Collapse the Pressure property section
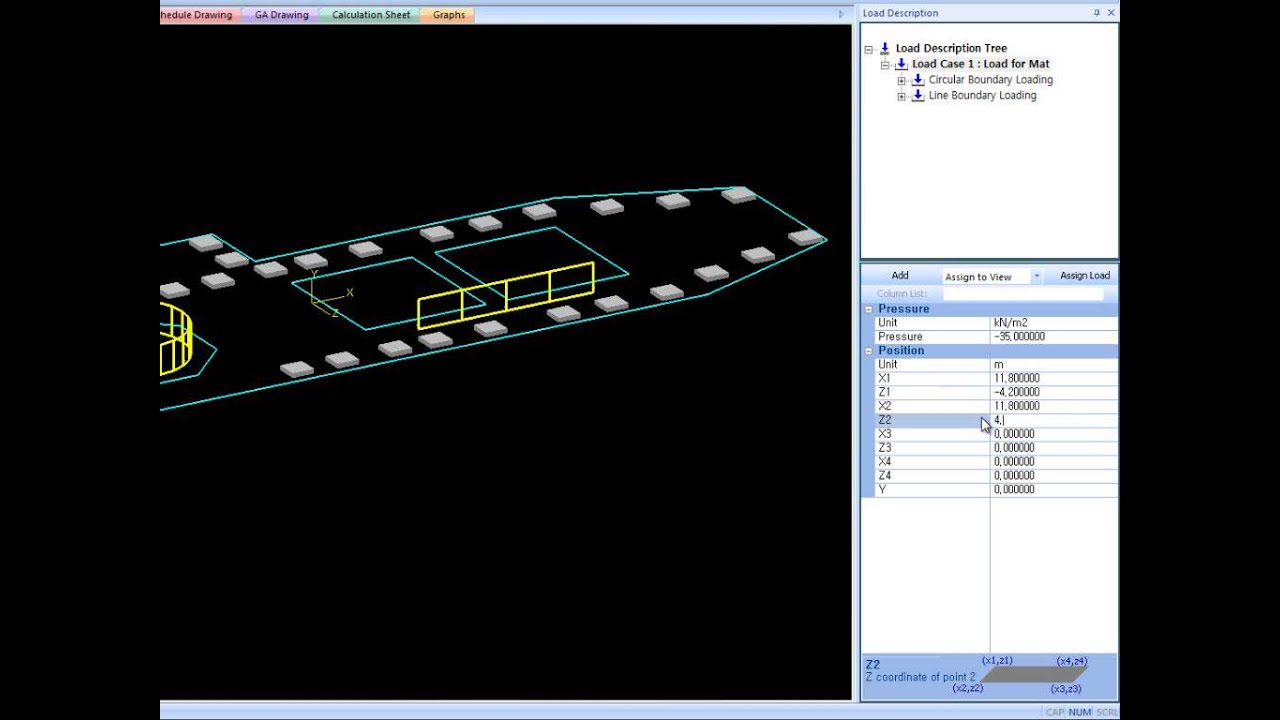Image resolution: width=1280 pixels, height=720 pixels. (x=868, y=309)
